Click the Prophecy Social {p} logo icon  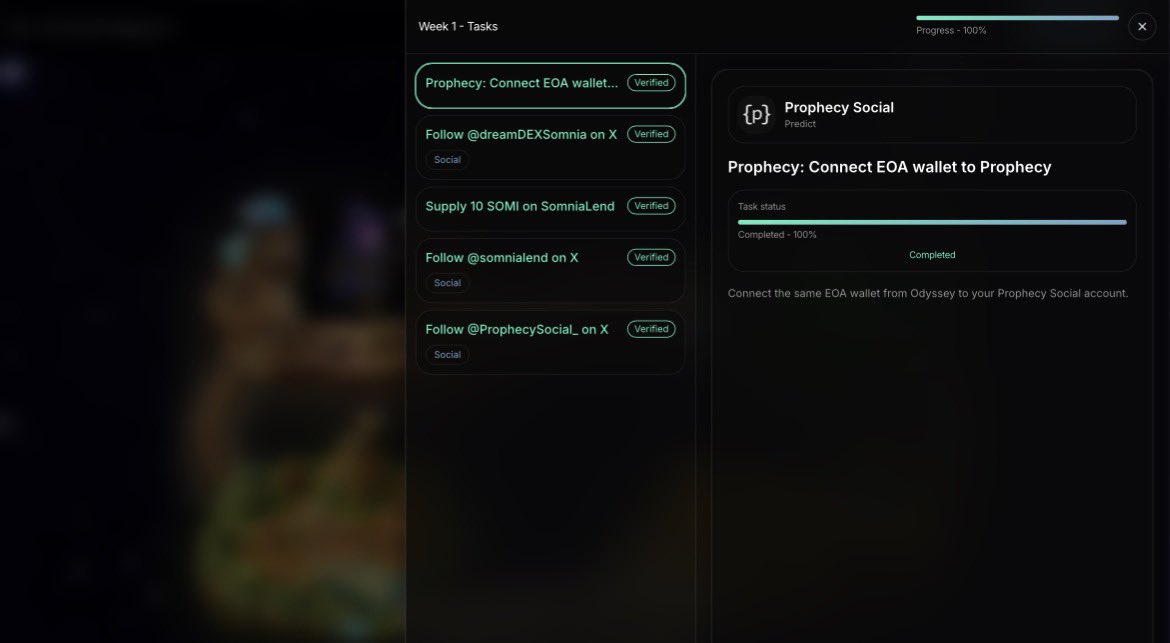[756, 114]
